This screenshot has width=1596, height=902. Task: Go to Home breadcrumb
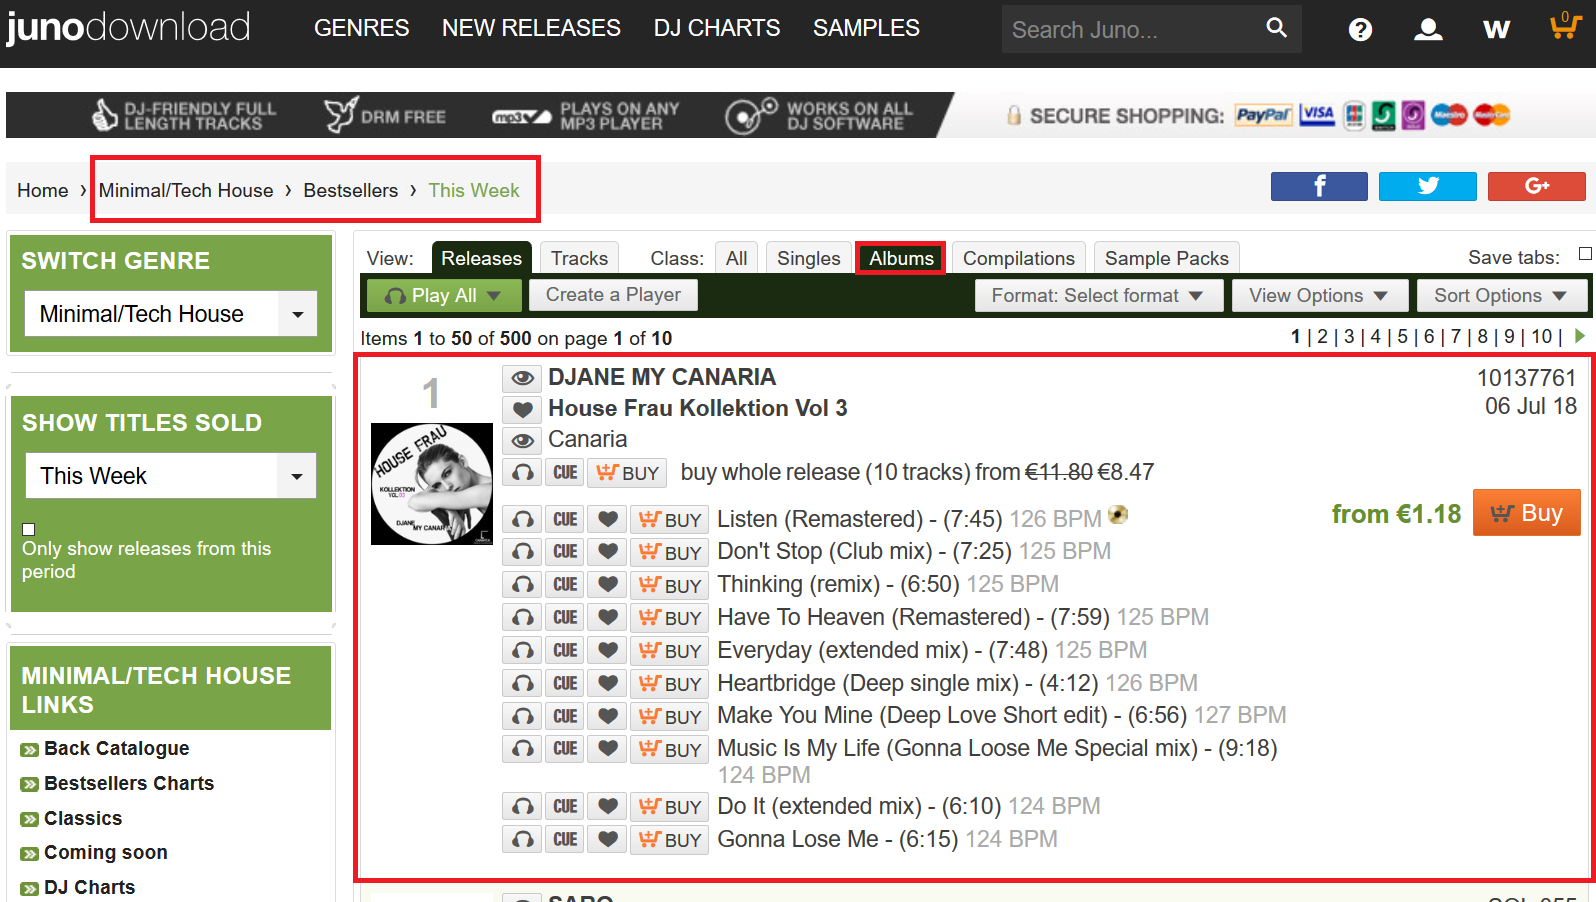[x=42, y=190]
